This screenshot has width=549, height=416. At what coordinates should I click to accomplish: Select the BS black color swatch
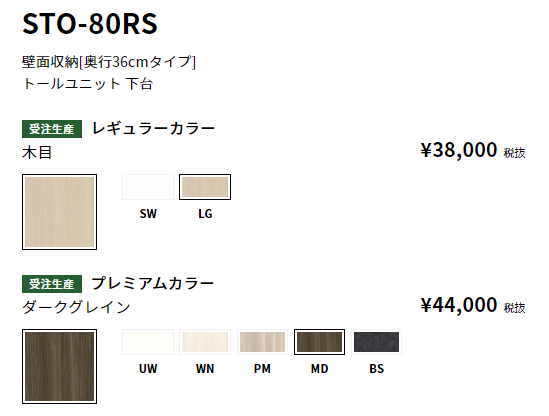(x=376, y=342)
